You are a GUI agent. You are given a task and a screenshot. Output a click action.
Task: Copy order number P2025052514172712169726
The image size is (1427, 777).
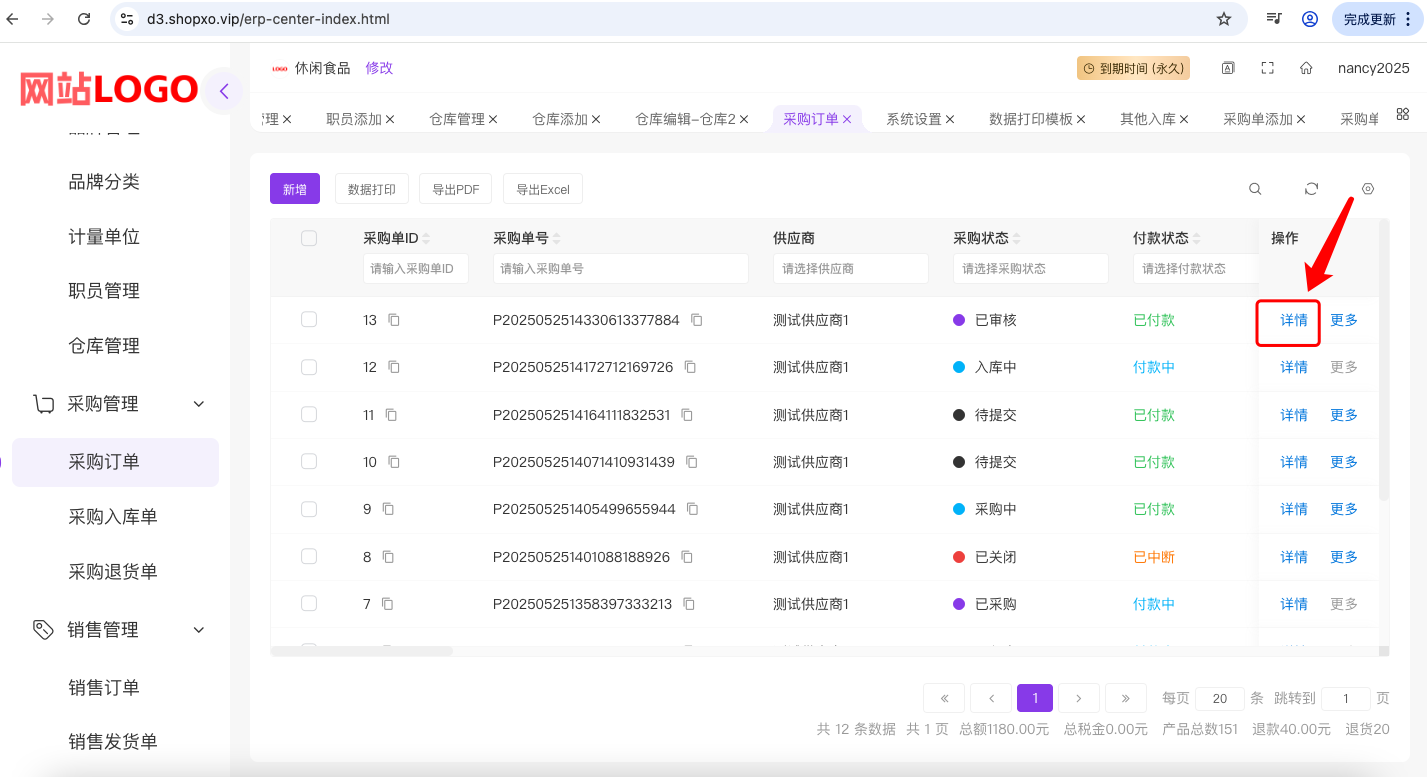[x=690, y=367]
